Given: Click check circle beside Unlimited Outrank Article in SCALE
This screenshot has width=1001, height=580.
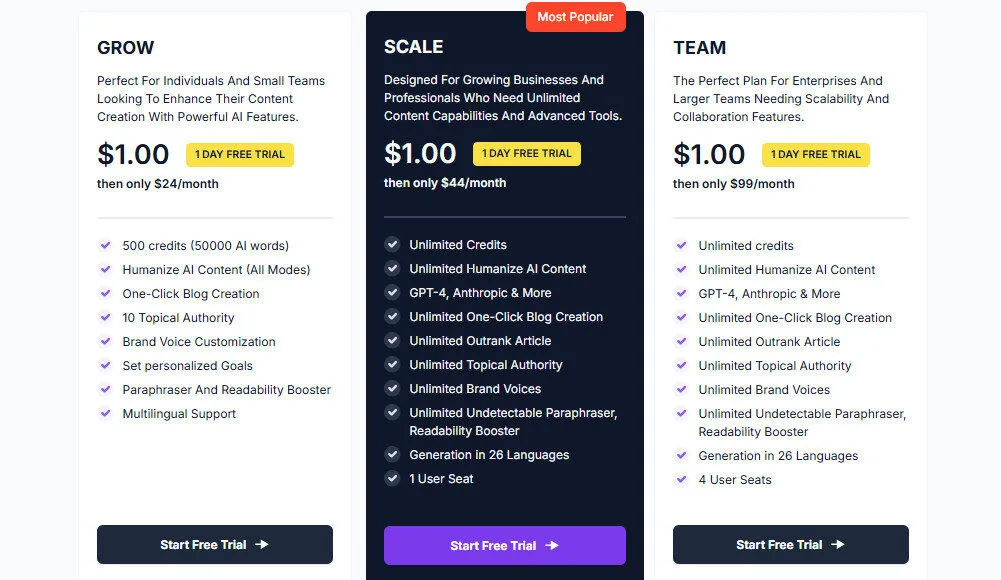Looking at the screenshot, I should [392, 340].
